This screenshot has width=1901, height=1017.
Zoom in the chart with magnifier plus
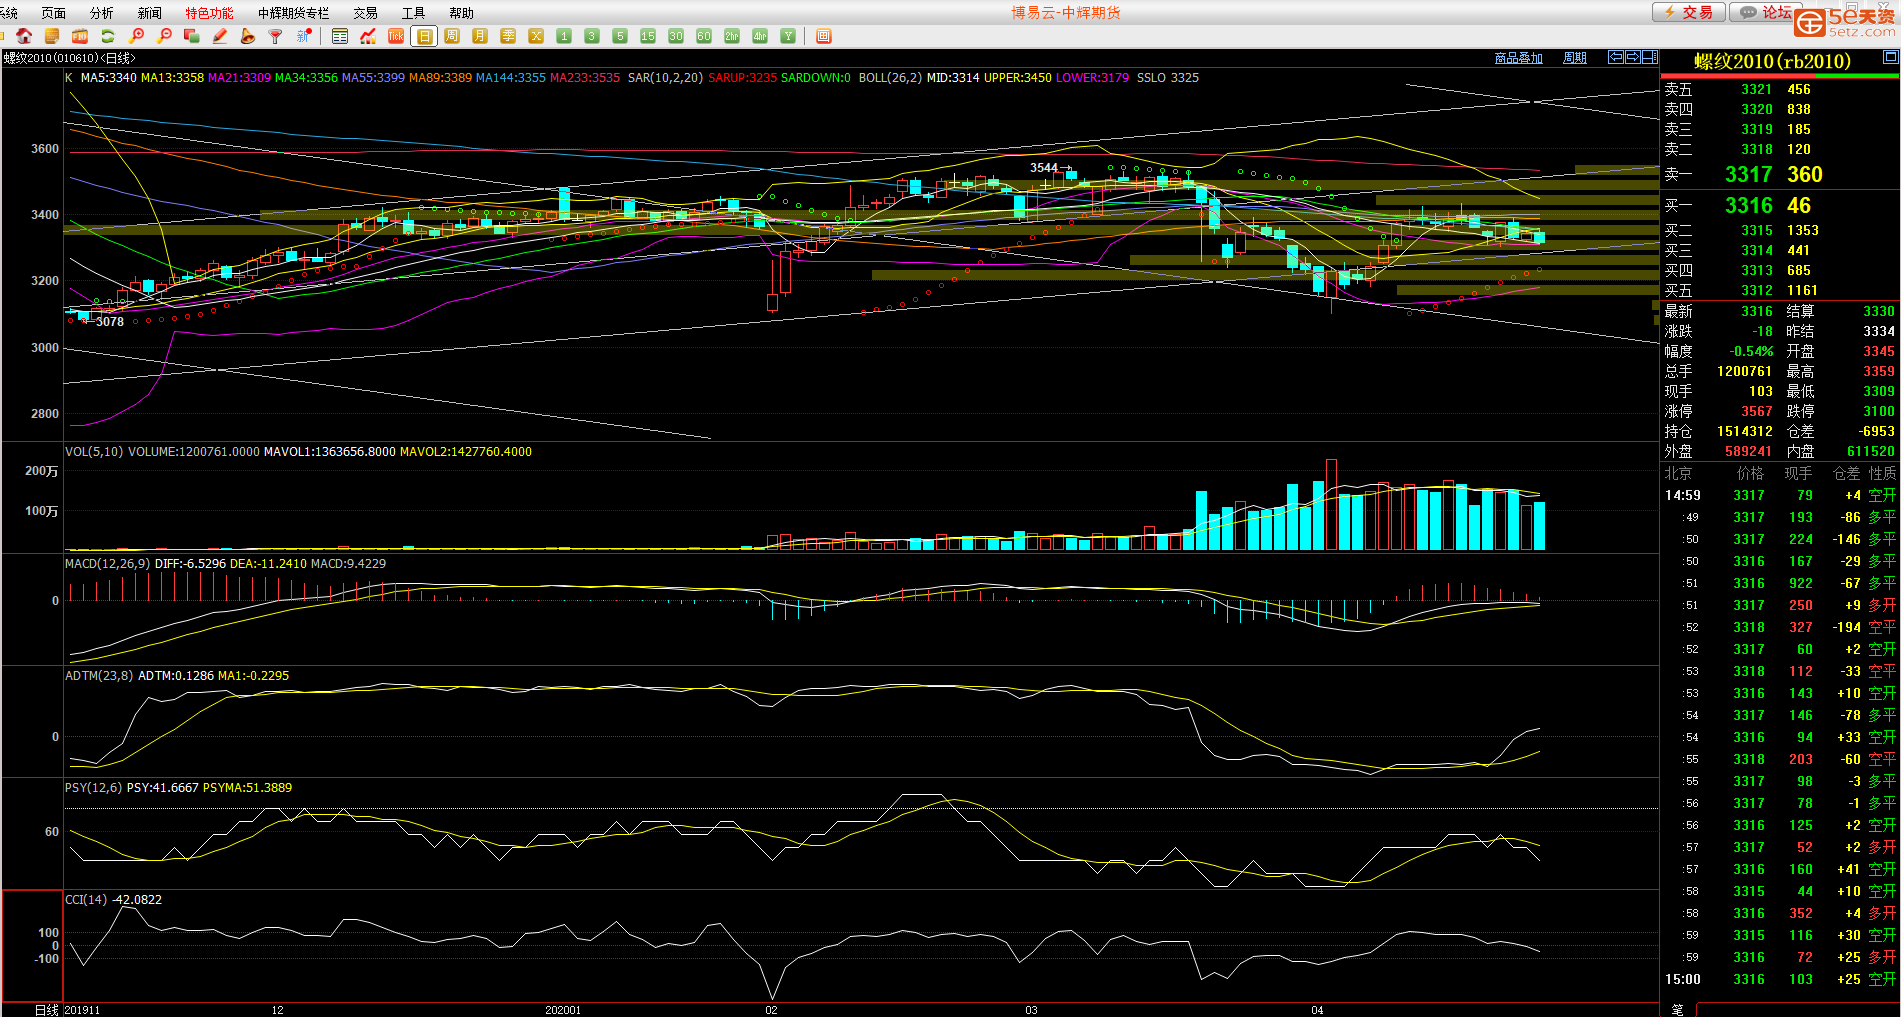pos(137,36)
